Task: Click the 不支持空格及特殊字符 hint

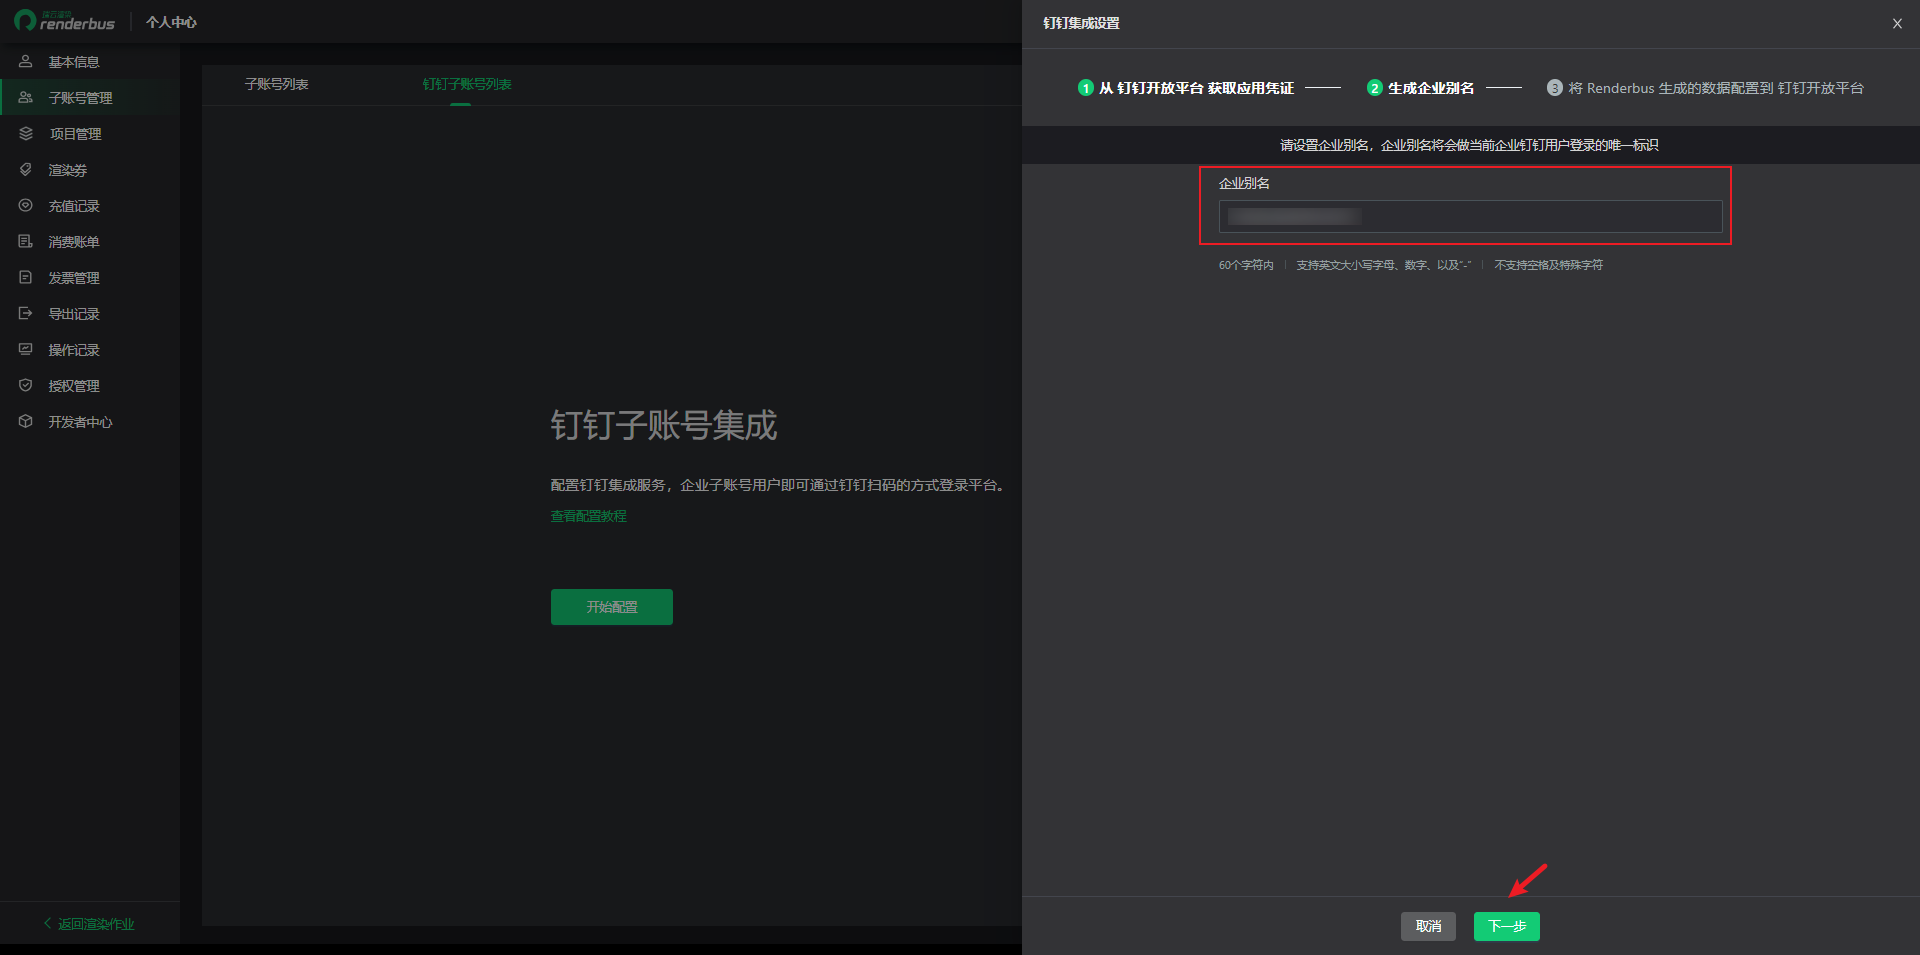Action: tap(1548, 265)
